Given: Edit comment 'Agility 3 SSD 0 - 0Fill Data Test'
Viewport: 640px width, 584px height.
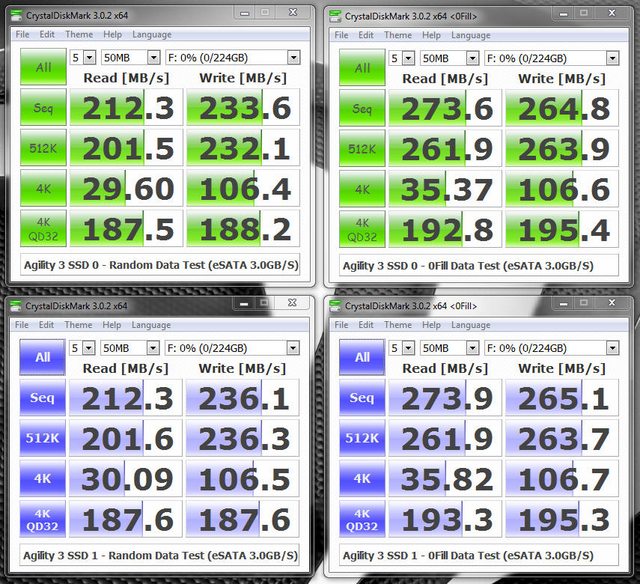Looking at the screenshot, I should coord(479,266).
